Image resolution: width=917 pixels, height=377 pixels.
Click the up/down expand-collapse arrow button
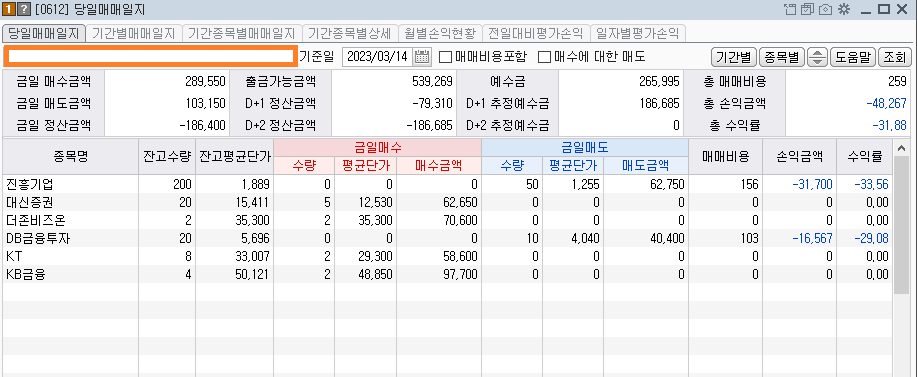pos(817,57)
